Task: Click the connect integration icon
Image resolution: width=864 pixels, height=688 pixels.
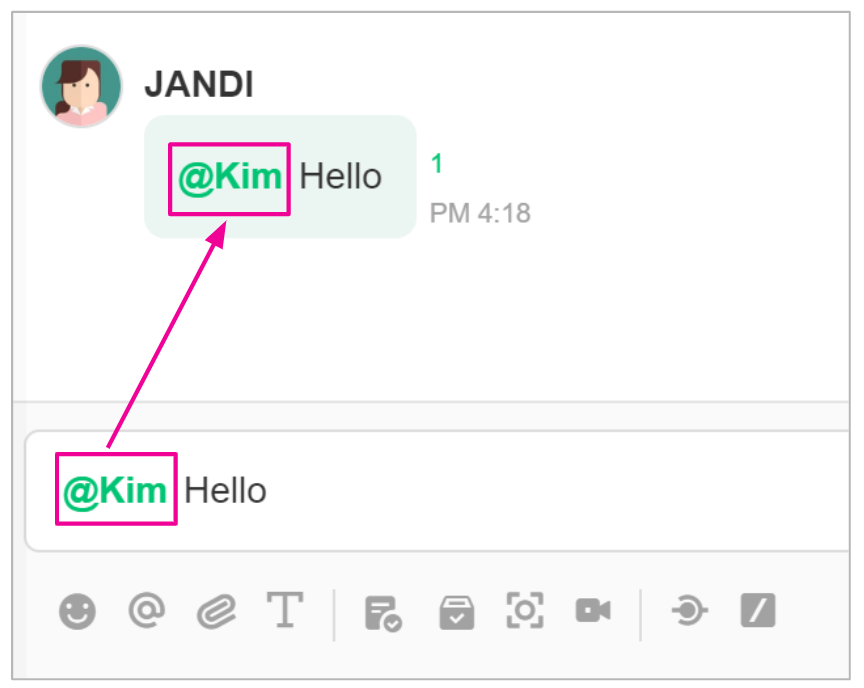Action: pos(689,611)
